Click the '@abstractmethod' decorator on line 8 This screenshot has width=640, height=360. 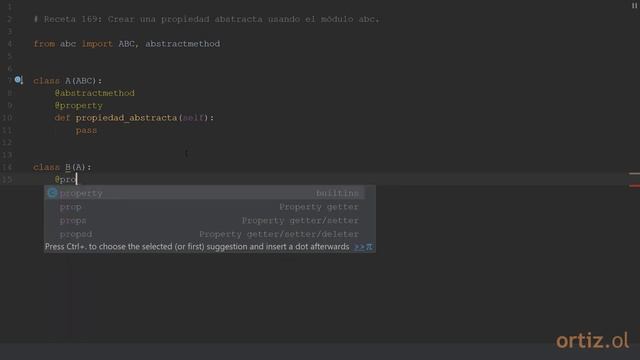[95, 93]
